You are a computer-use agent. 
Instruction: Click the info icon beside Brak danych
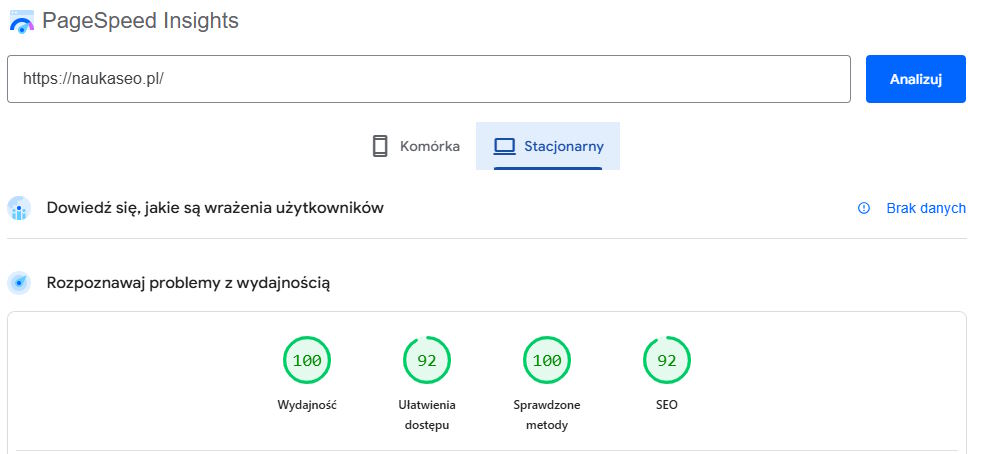[x=864, y=208]
